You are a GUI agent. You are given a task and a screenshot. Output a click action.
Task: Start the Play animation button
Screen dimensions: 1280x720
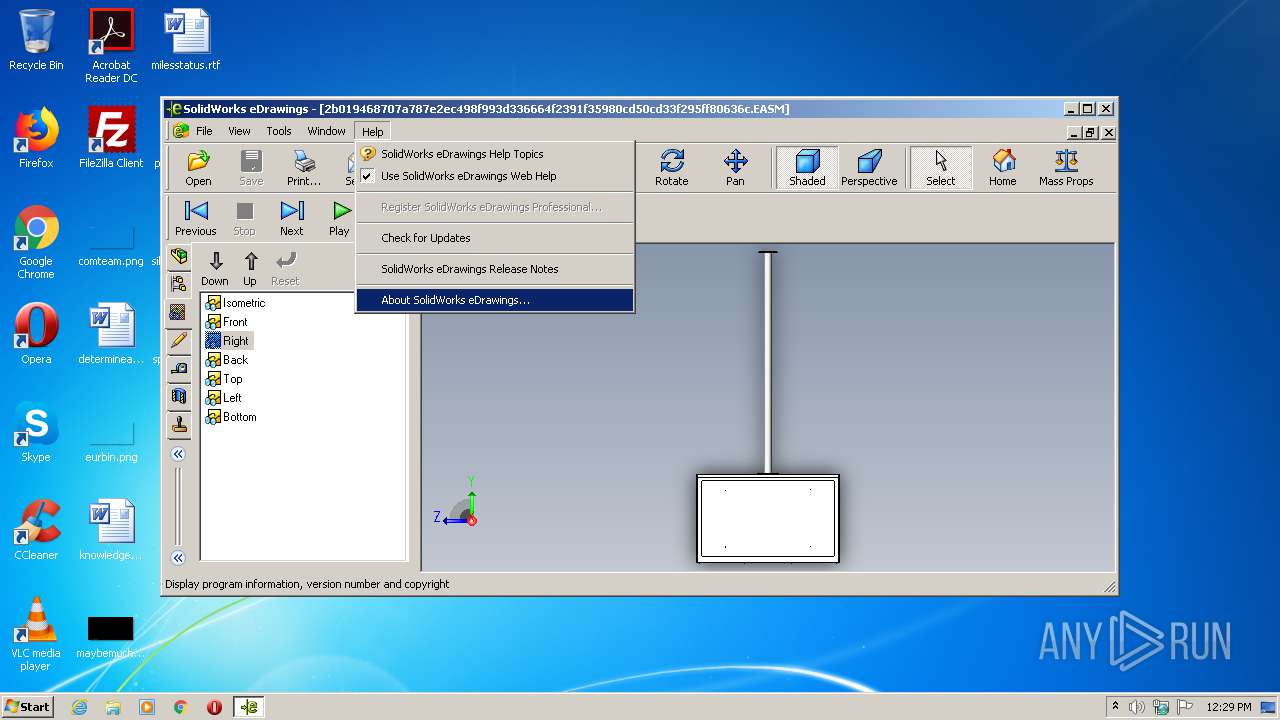[340, 217]
